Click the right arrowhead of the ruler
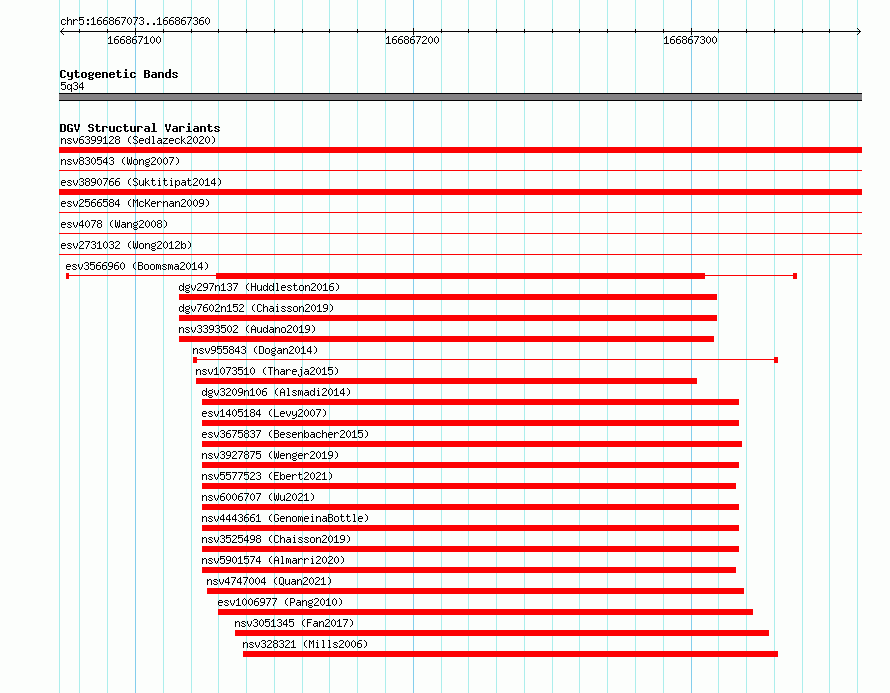This screenshot has width=890, height=693. (859, 32)
